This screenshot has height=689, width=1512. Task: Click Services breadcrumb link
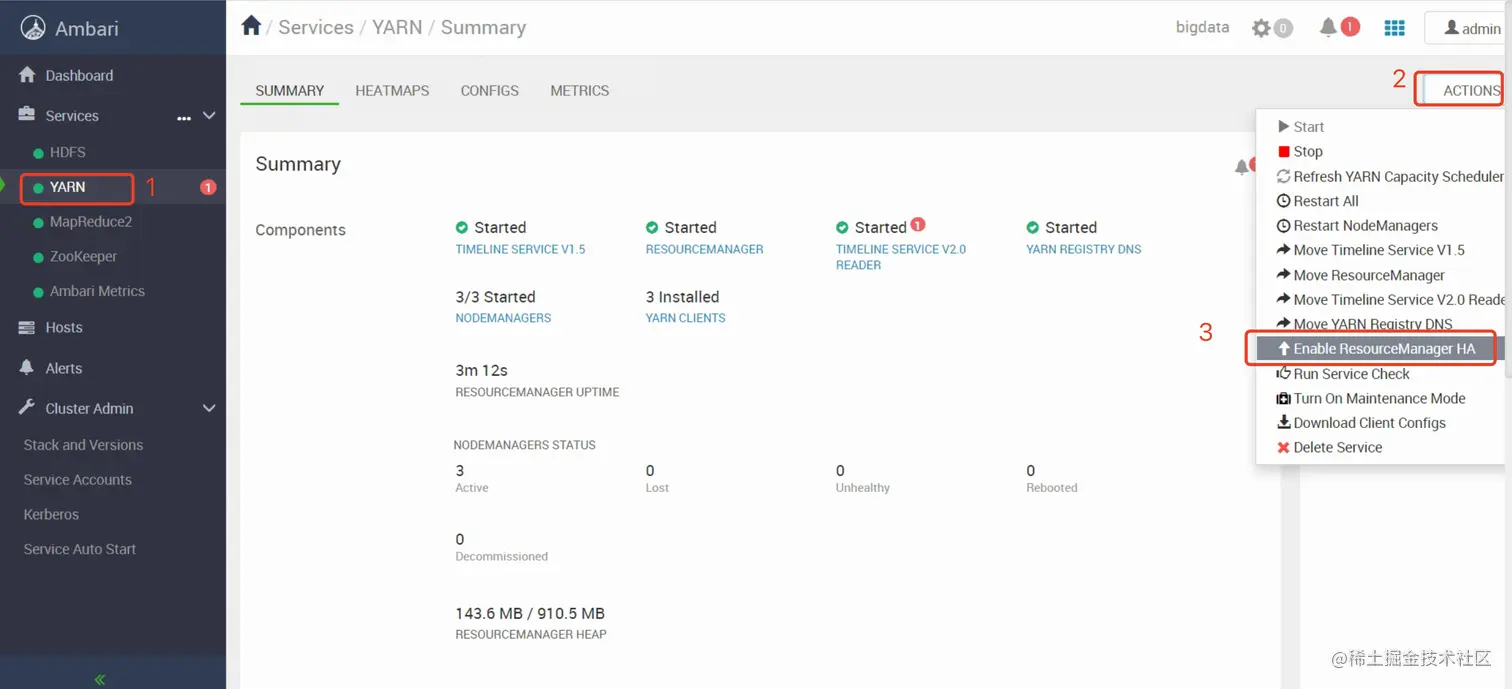pyautogui.click(x=316, y=28)
